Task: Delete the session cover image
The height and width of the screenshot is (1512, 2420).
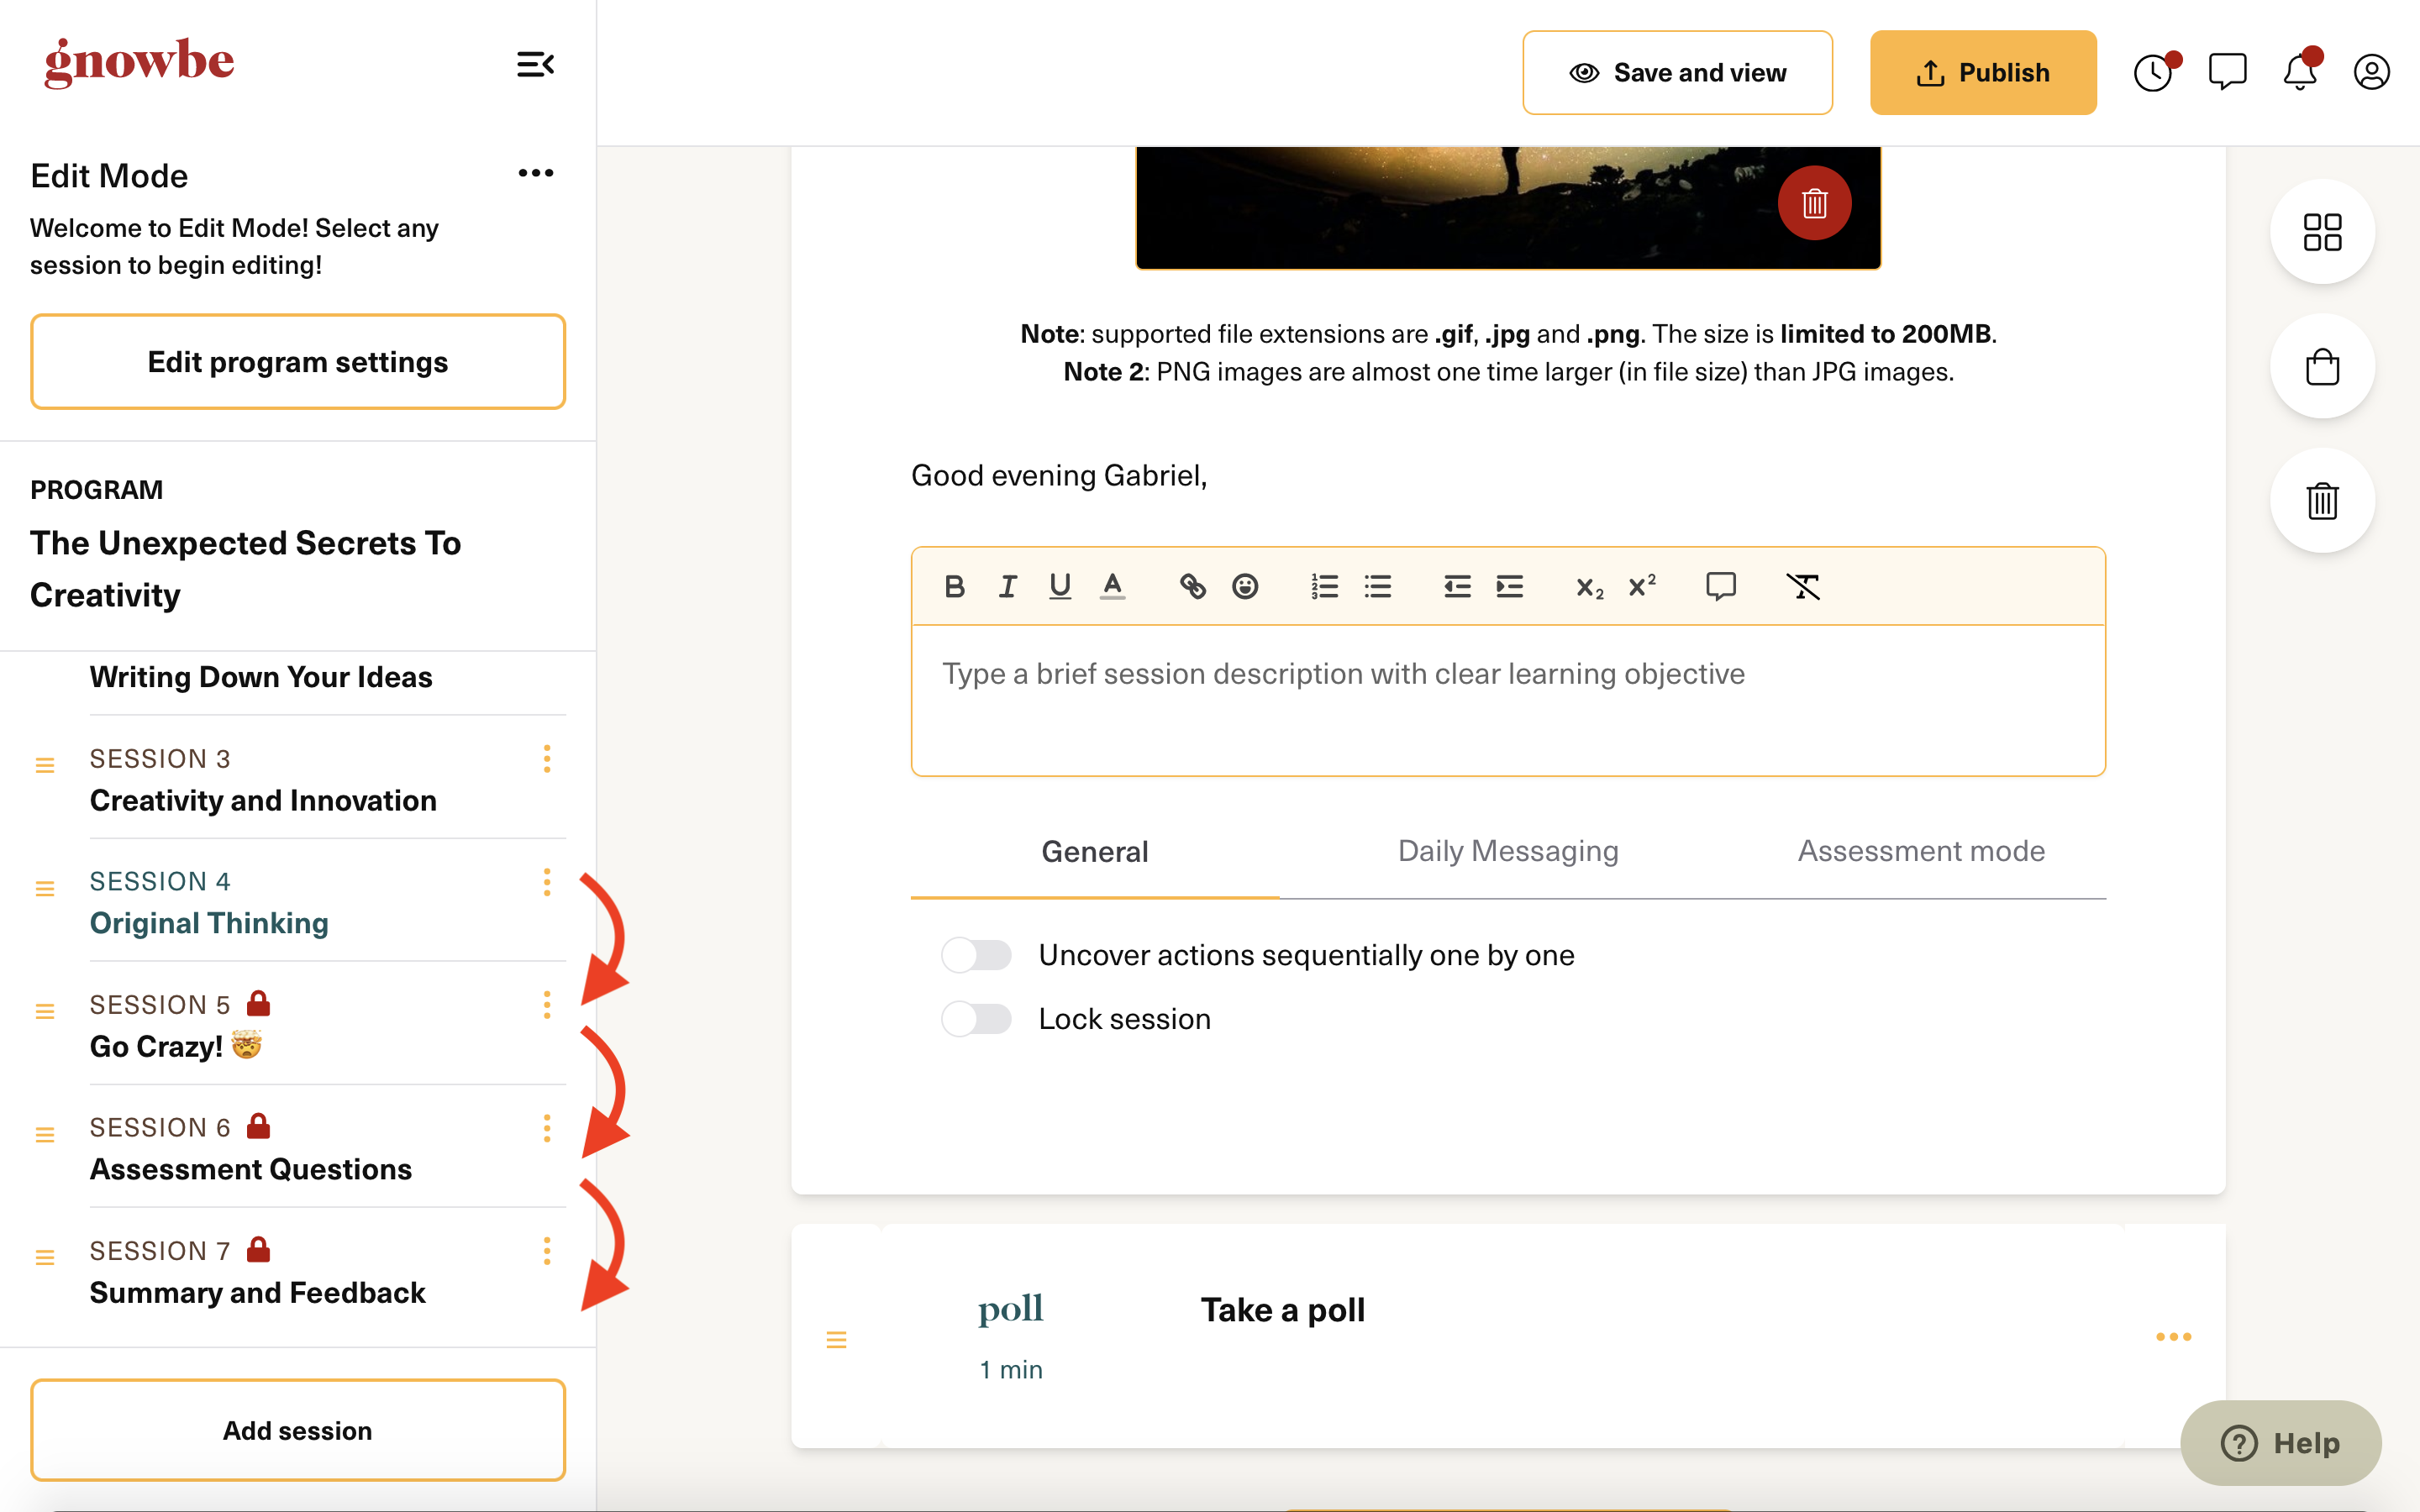Action: 1814,203
